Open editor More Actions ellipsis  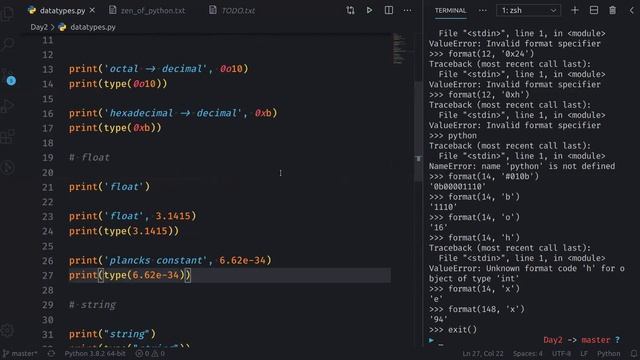[407, 10]
